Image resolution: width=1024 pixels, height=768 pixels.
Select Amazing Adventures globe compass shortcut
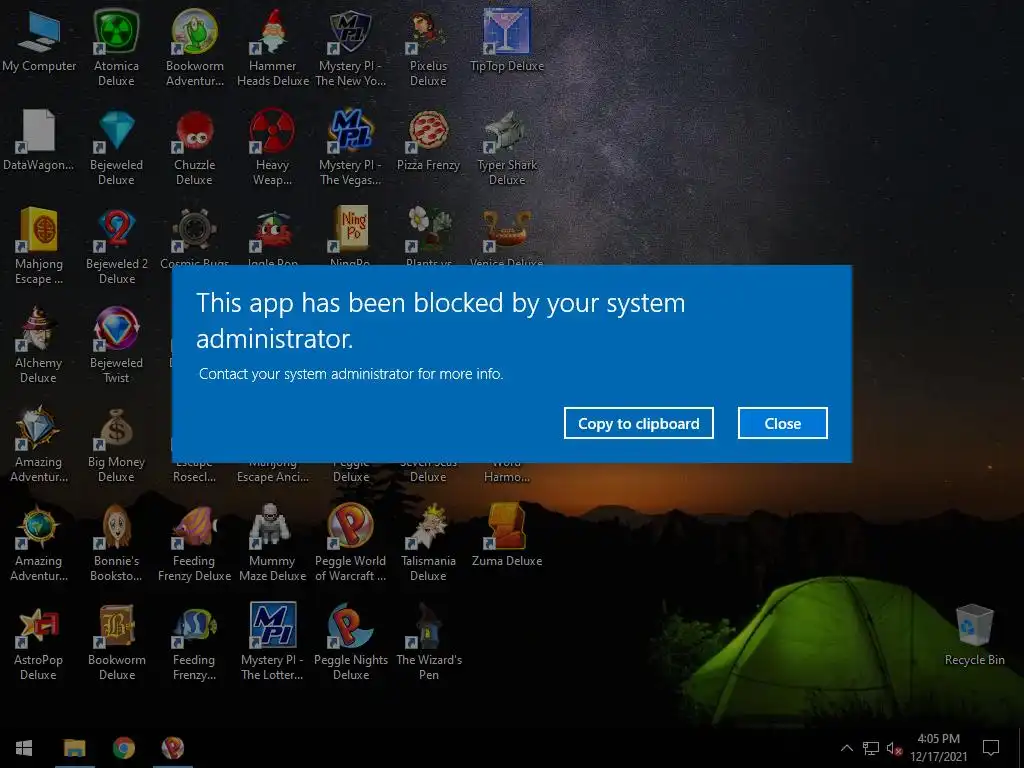[x=39, y=543]
